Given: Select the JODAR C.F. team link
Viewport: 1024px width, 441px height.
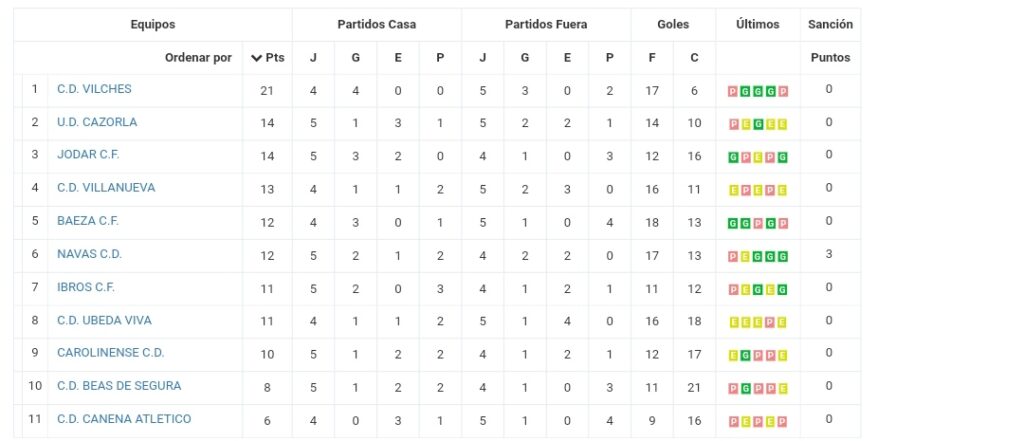Looking at the screenshot, I should click(x=88, y=155).
